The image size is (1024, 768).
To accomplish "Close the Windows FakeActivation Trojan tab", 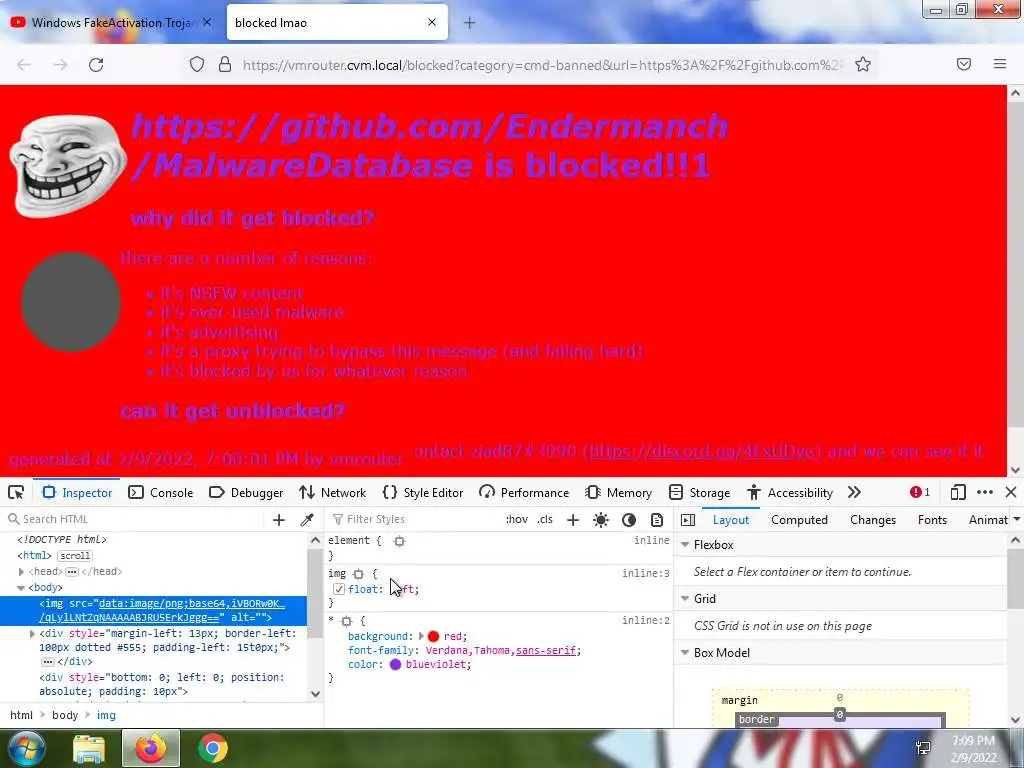I will [x=207, y=22].
